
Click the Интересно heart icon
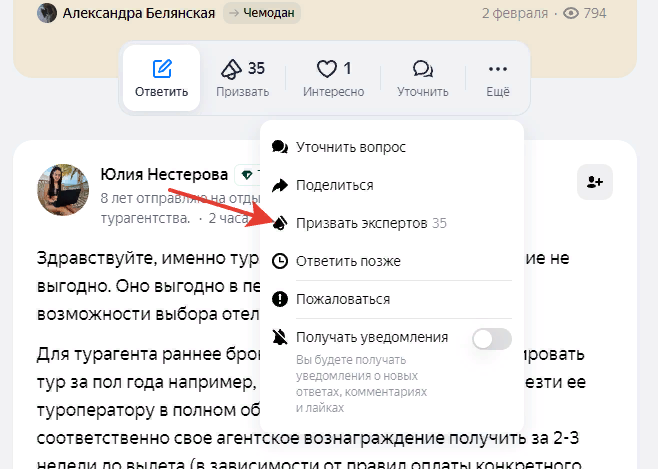pyautogui.click(x=326, y=69)
